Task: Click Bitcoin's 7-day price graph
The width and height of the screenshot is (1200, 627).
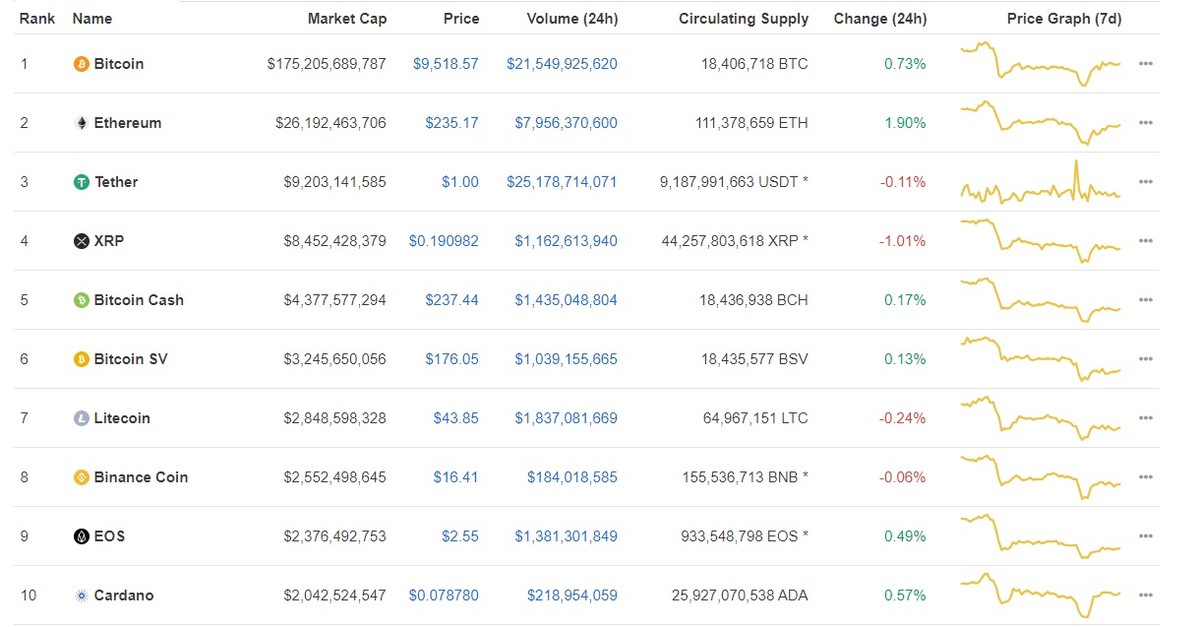Action: 1040,63
